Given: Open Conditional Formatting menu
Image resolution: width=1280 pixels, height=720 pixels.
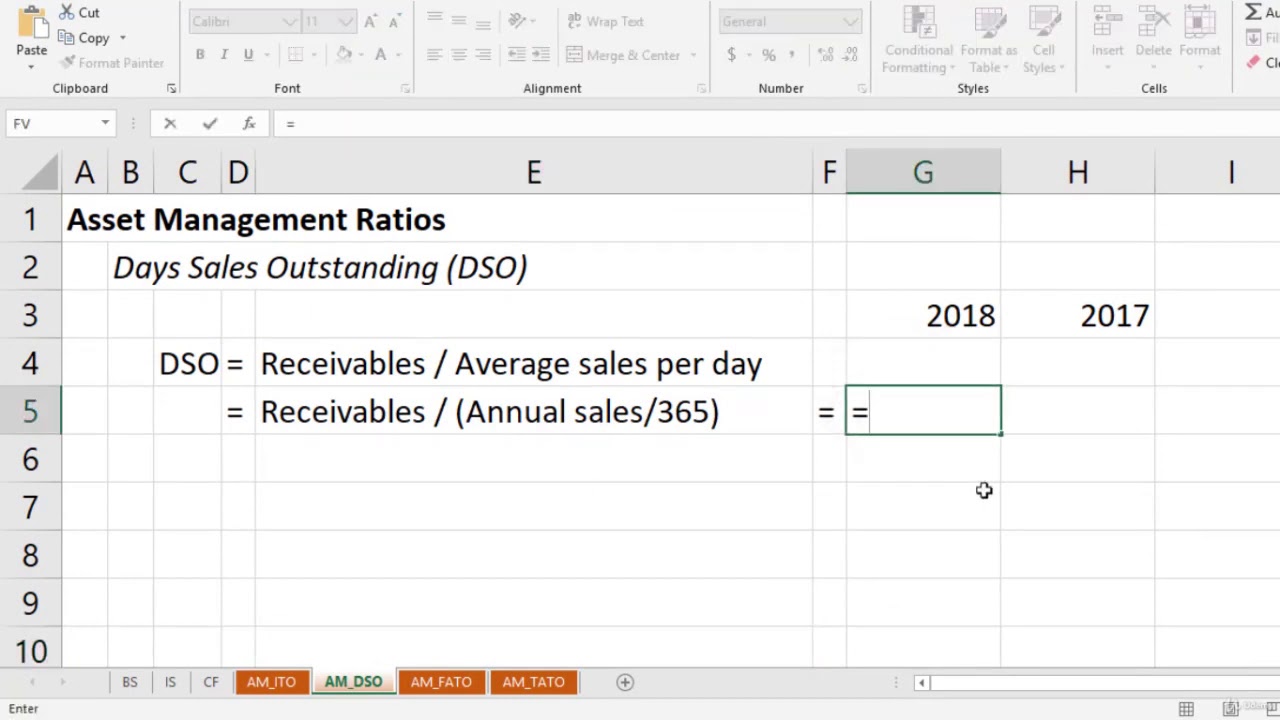Looking at the screenshot, I should [x=918, y=40].
